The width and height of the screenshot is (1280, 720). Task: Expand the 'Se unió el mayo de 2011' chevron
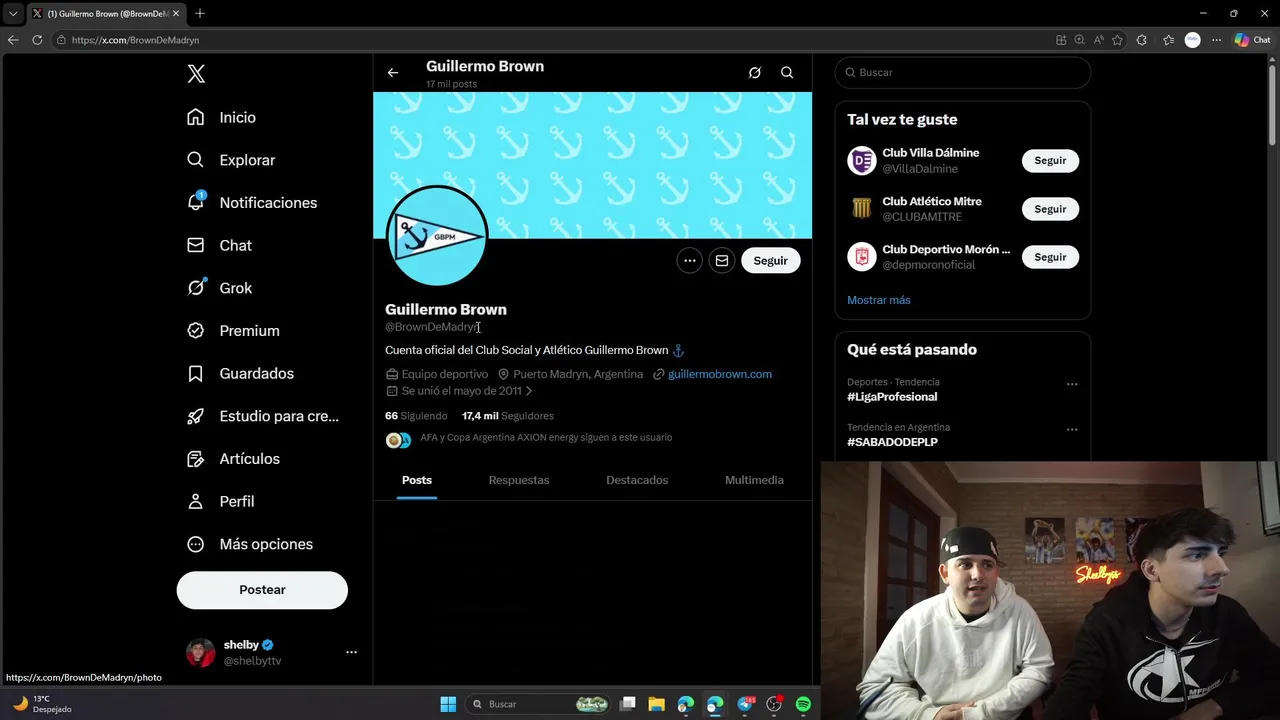tap(529, 391)
